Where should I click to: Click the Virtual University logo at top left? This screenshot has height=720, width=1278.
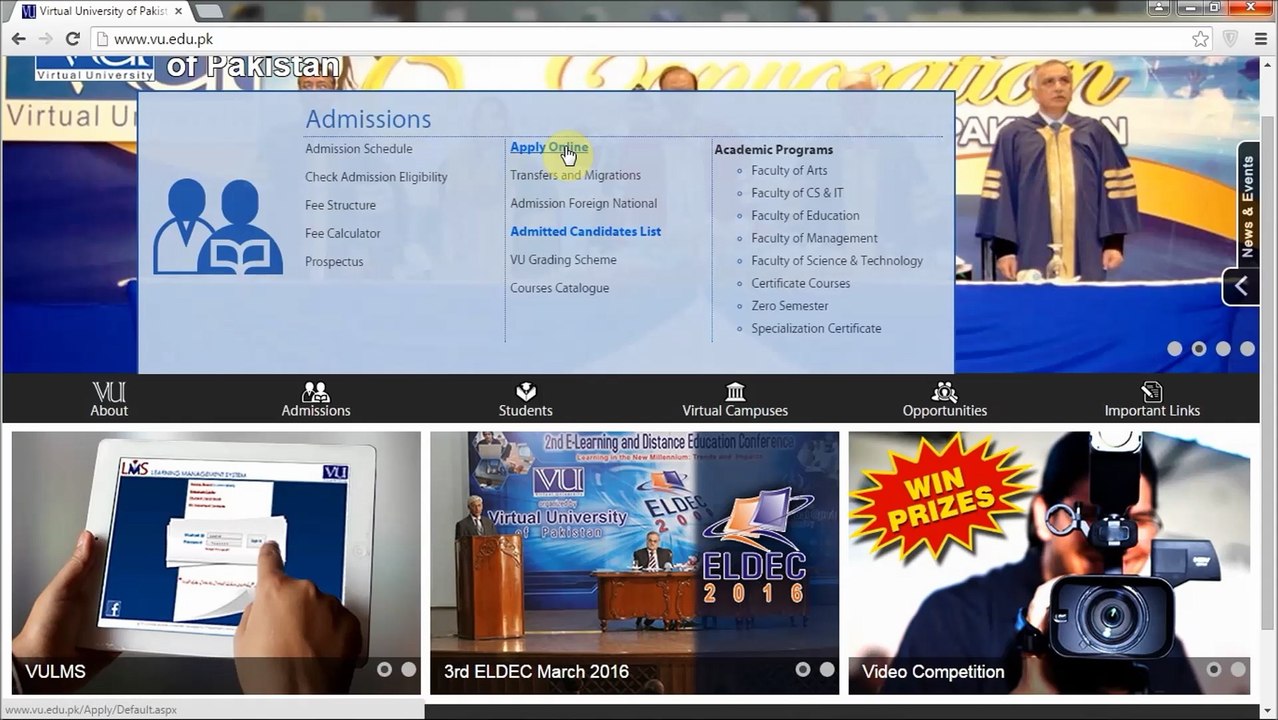pos(94,69)
